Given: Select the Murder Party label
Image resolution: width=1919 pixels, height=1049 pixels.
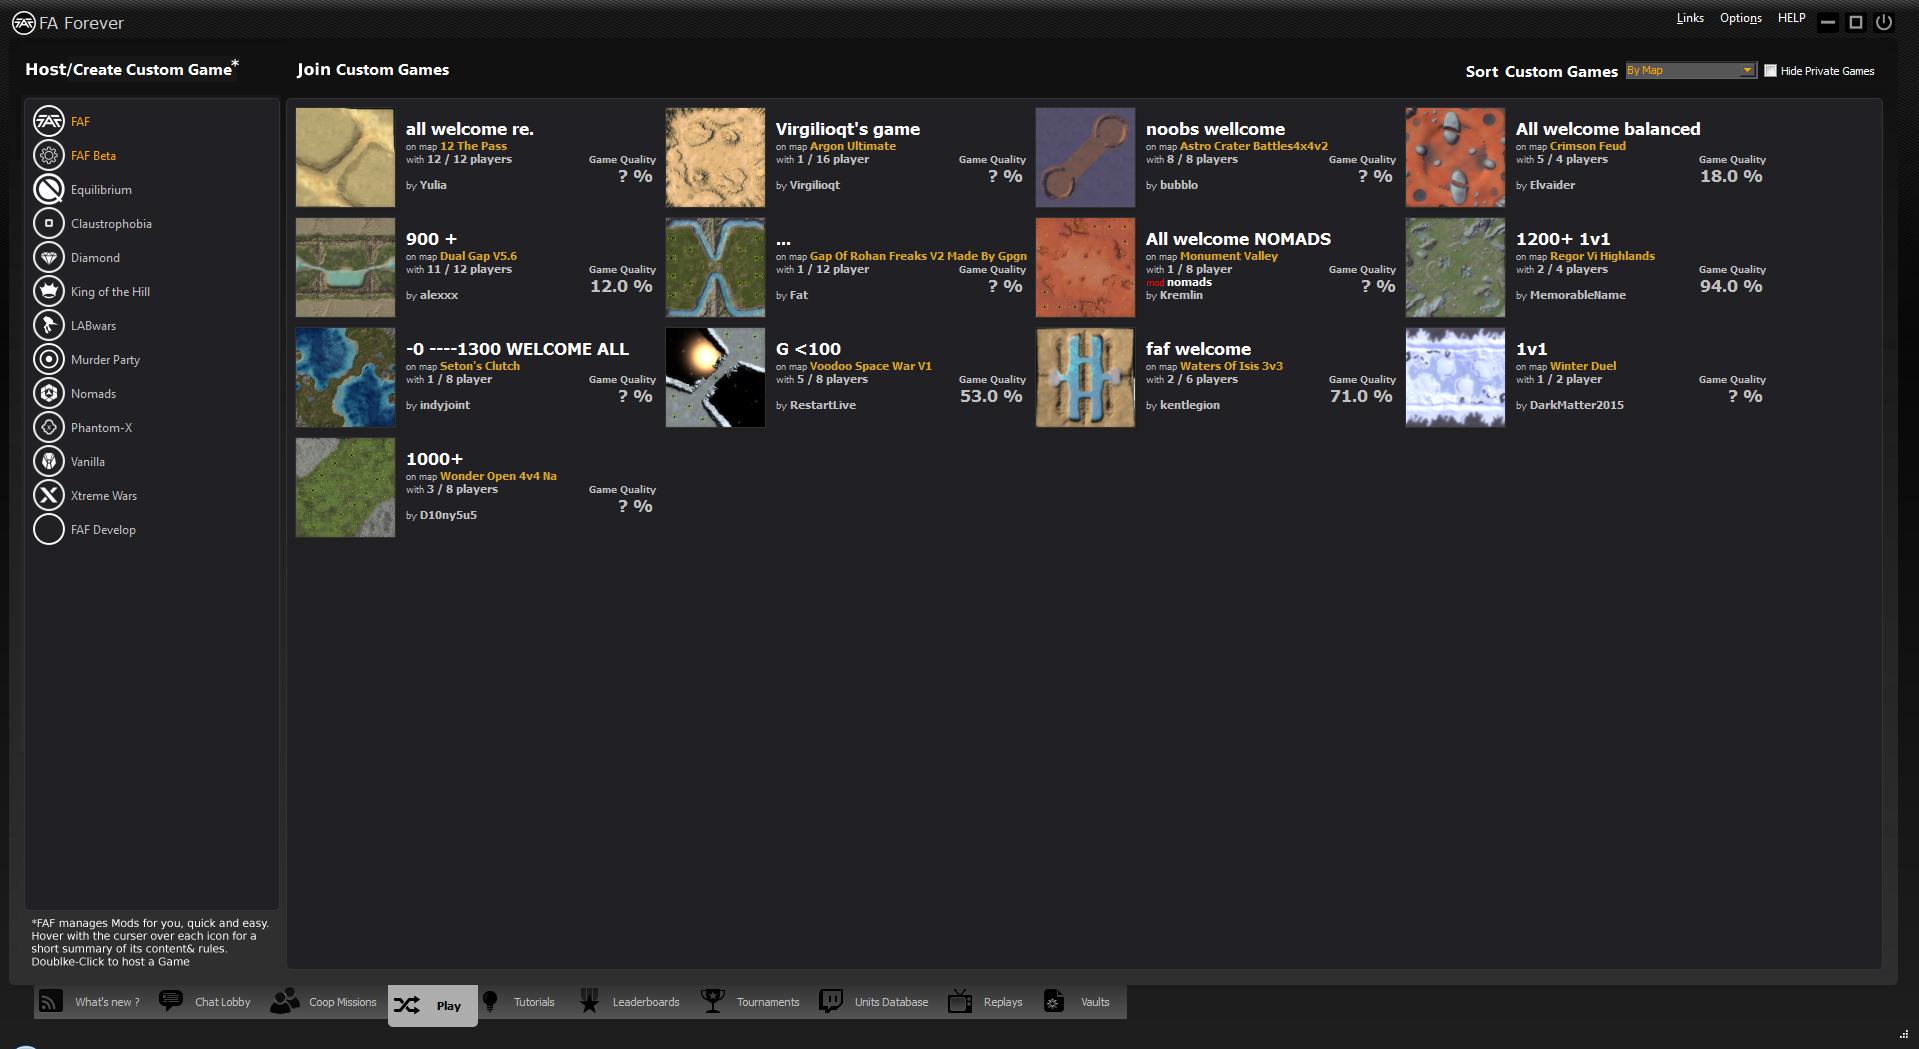Looking at the screenshot, I should point(105,360).
